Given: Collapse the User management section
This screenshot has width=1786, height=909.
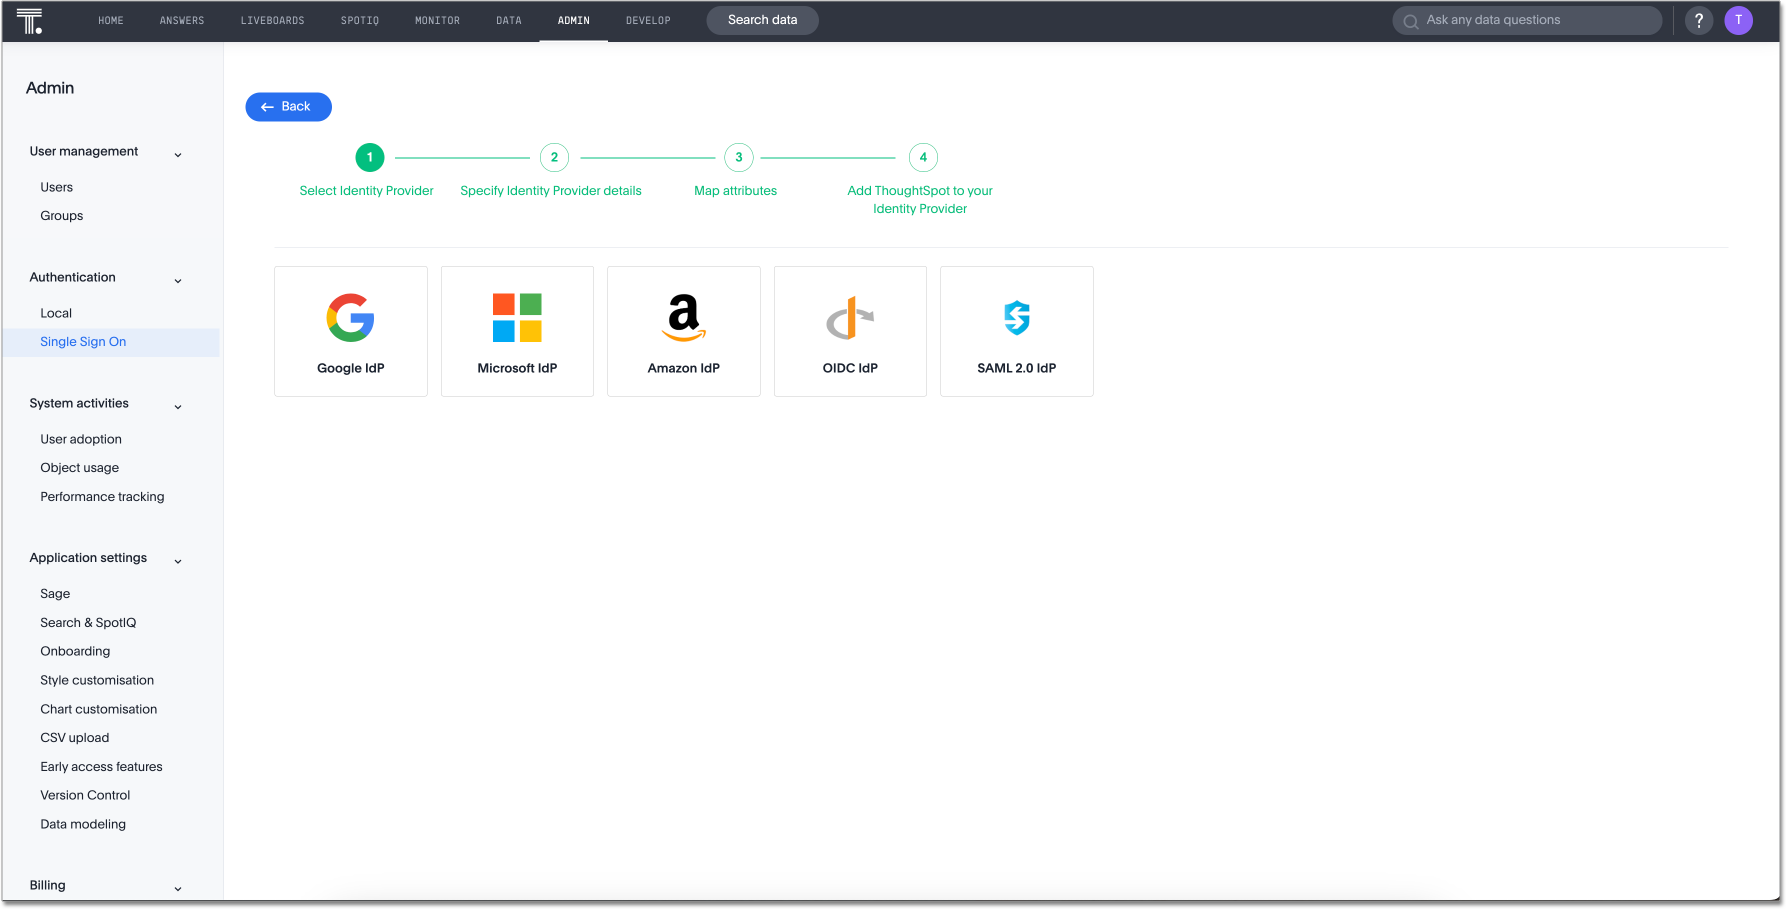Looking at the screenshot, I should 178,154.
